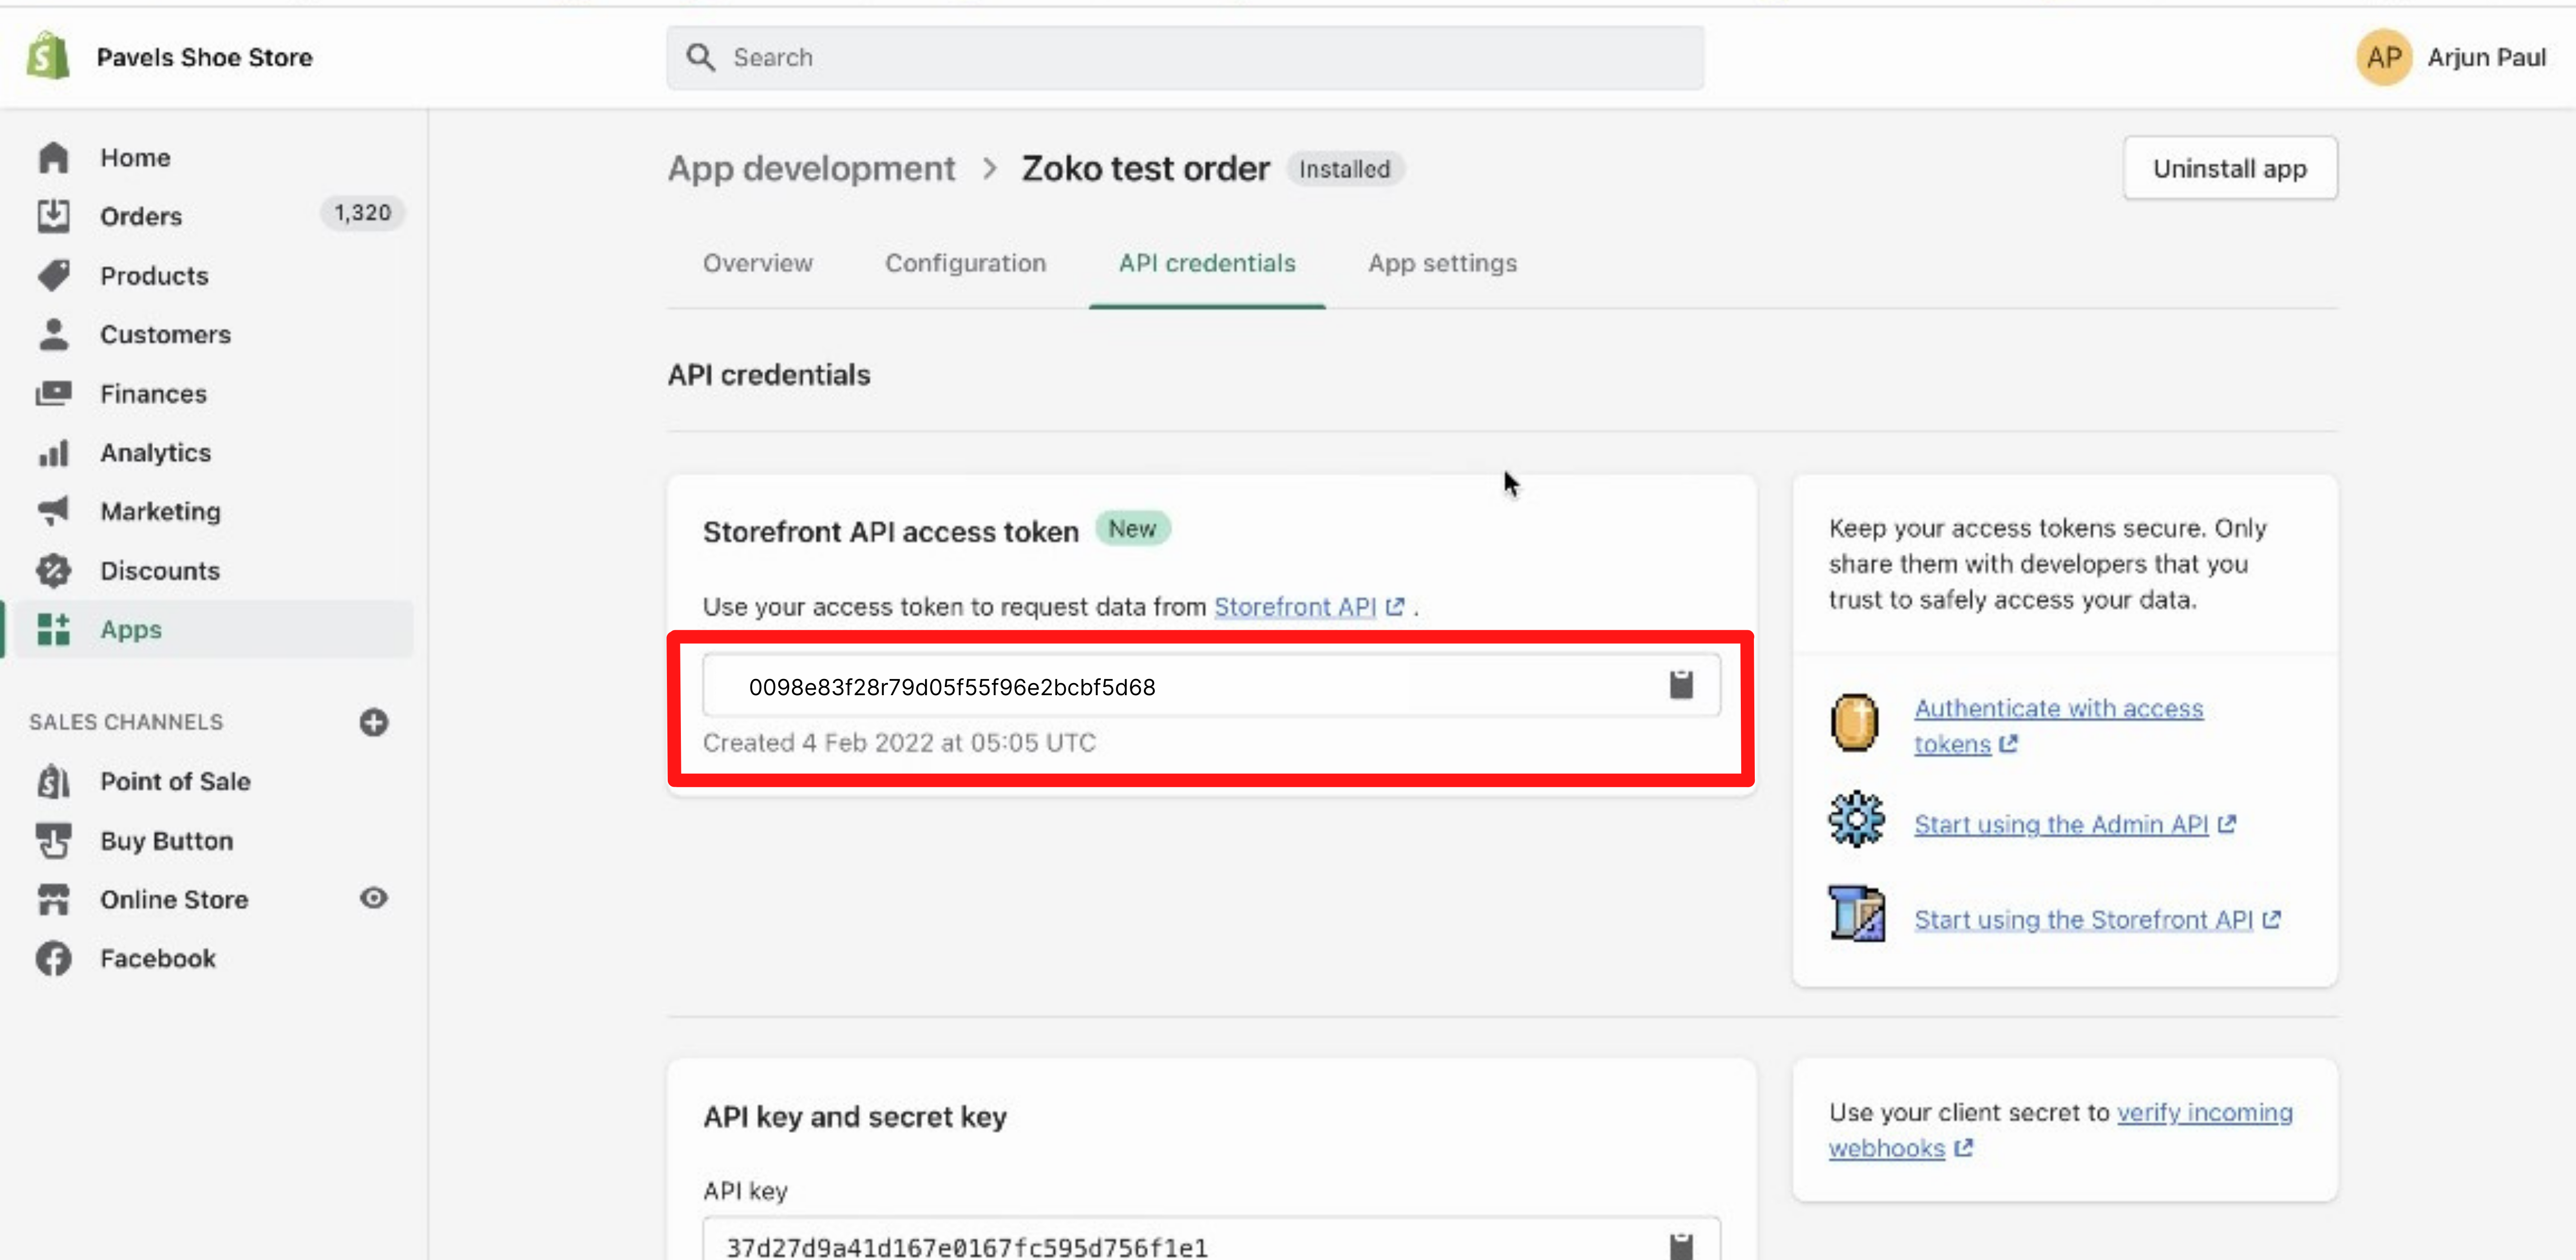Add a sales channel with plus icon

tap(374, 722)
